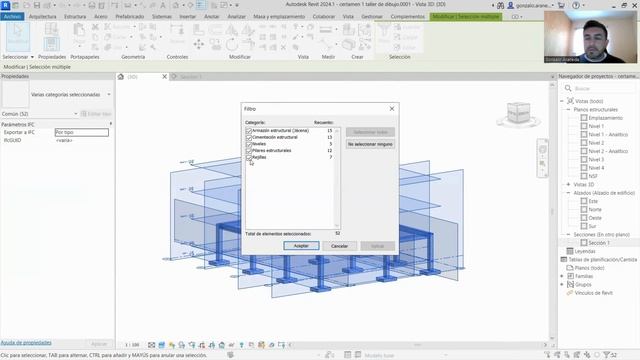Open the default 3D view house icon
The image size is (640, 360).
[176, 5]
